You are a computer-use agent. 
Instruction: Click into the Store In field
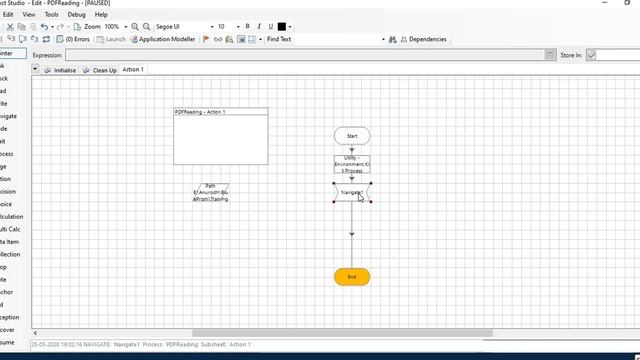[618, 55]
